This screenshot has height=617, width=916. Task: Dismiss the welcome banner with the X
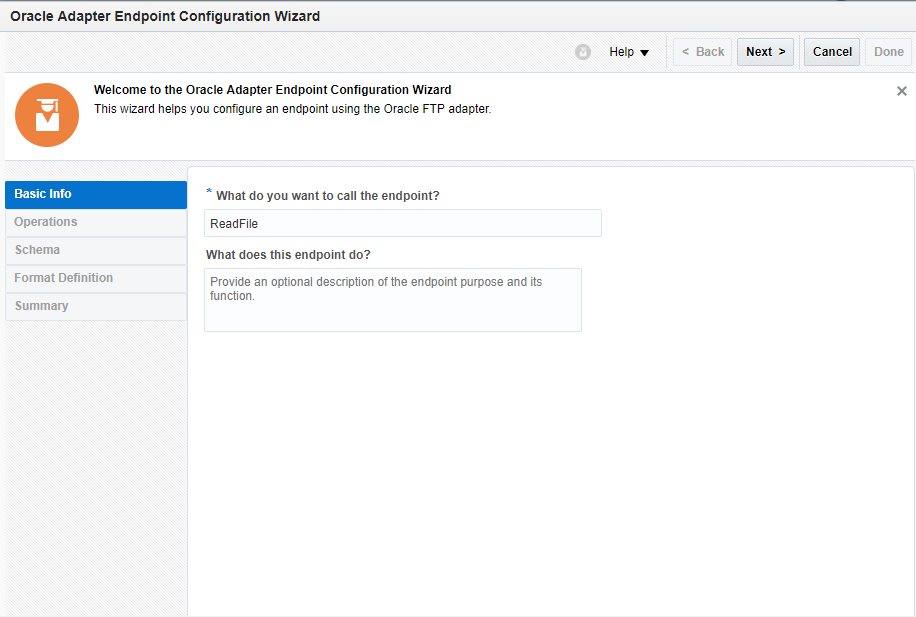[x=902, y=91]
